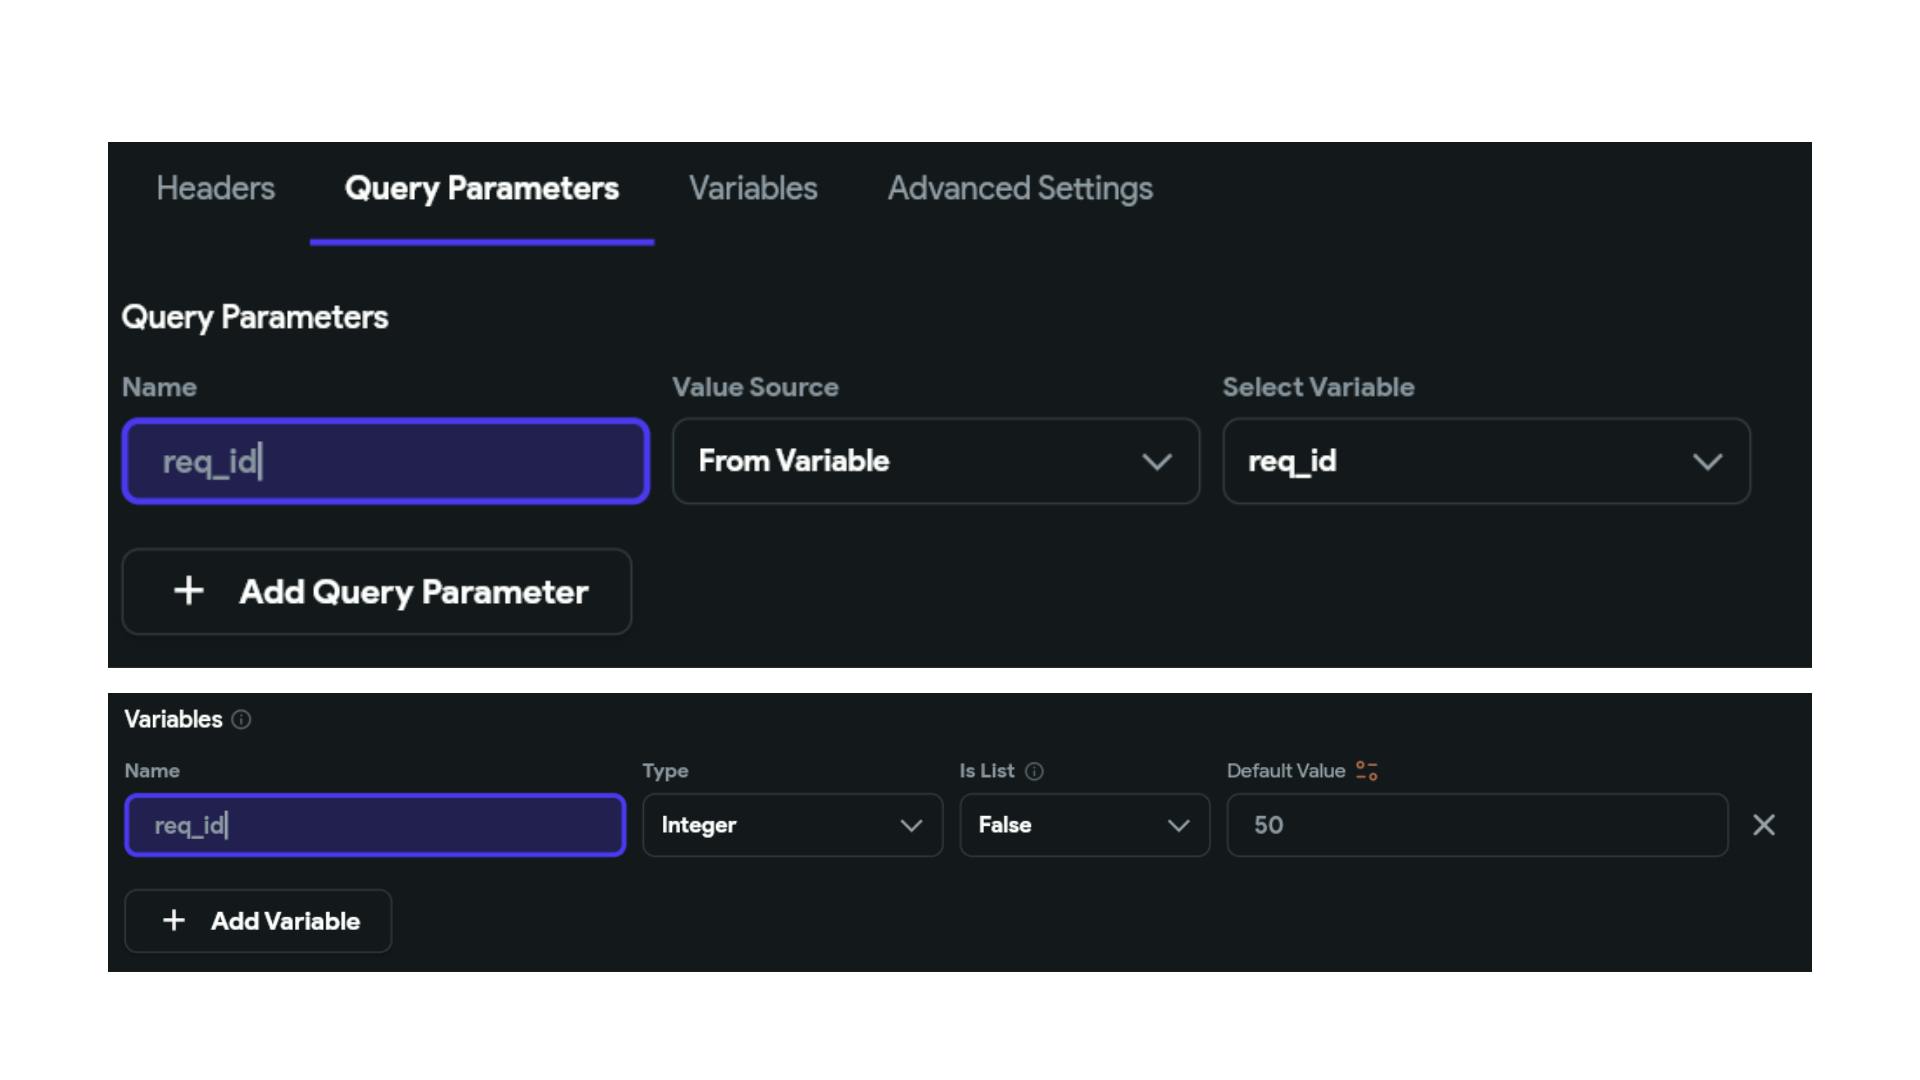
Task: Click the Select Variable label text
Action: point(1318,387)
